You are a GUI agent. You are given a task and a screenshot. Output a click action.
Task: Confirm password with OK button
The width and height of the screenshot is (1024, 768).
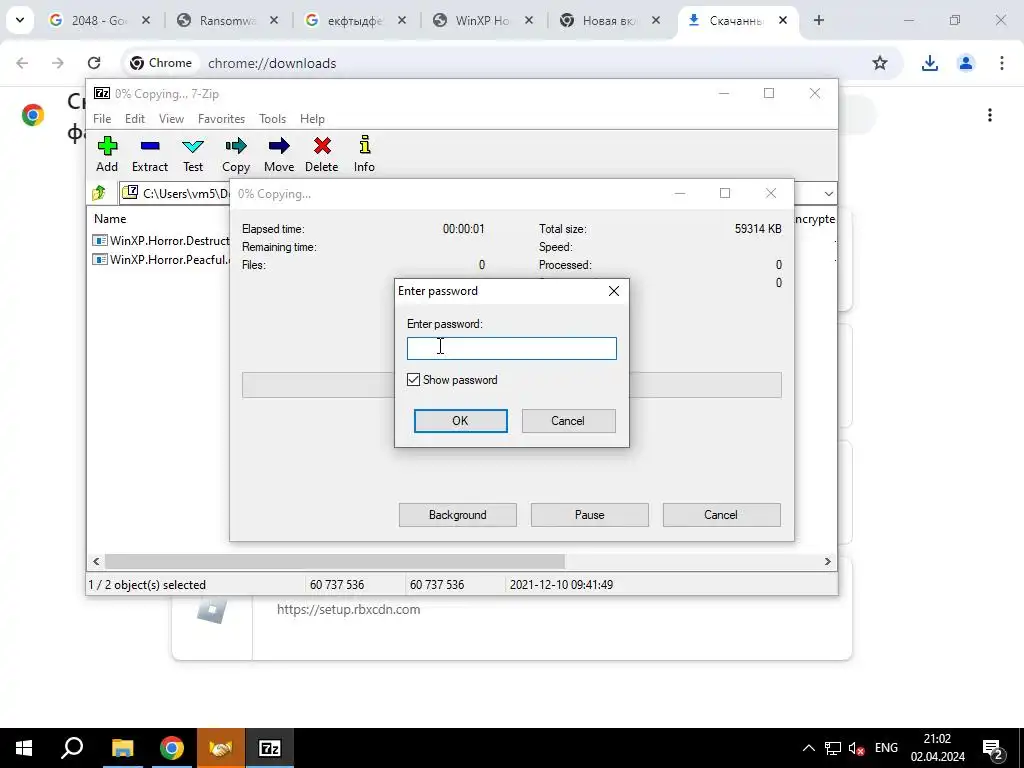tap(460, 421)
